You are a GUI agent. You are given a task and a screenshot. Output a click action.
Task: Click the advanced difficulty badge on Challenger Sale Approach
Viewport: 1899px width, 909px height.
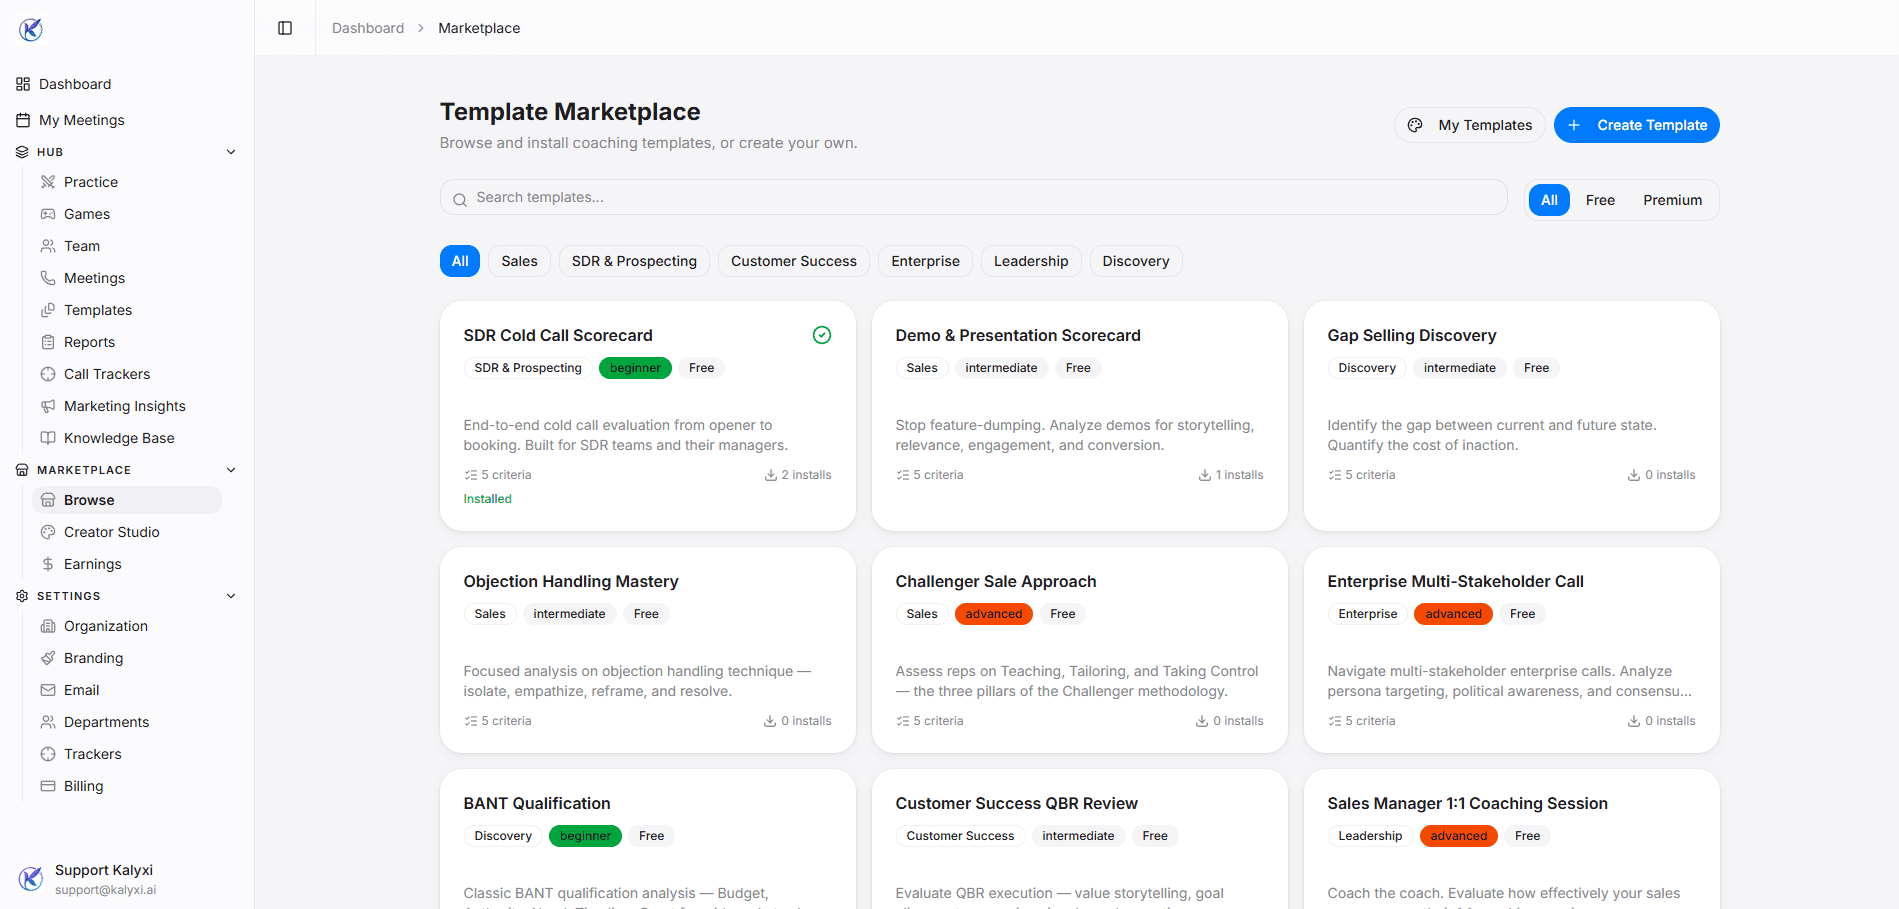click(x=993, y=613)
